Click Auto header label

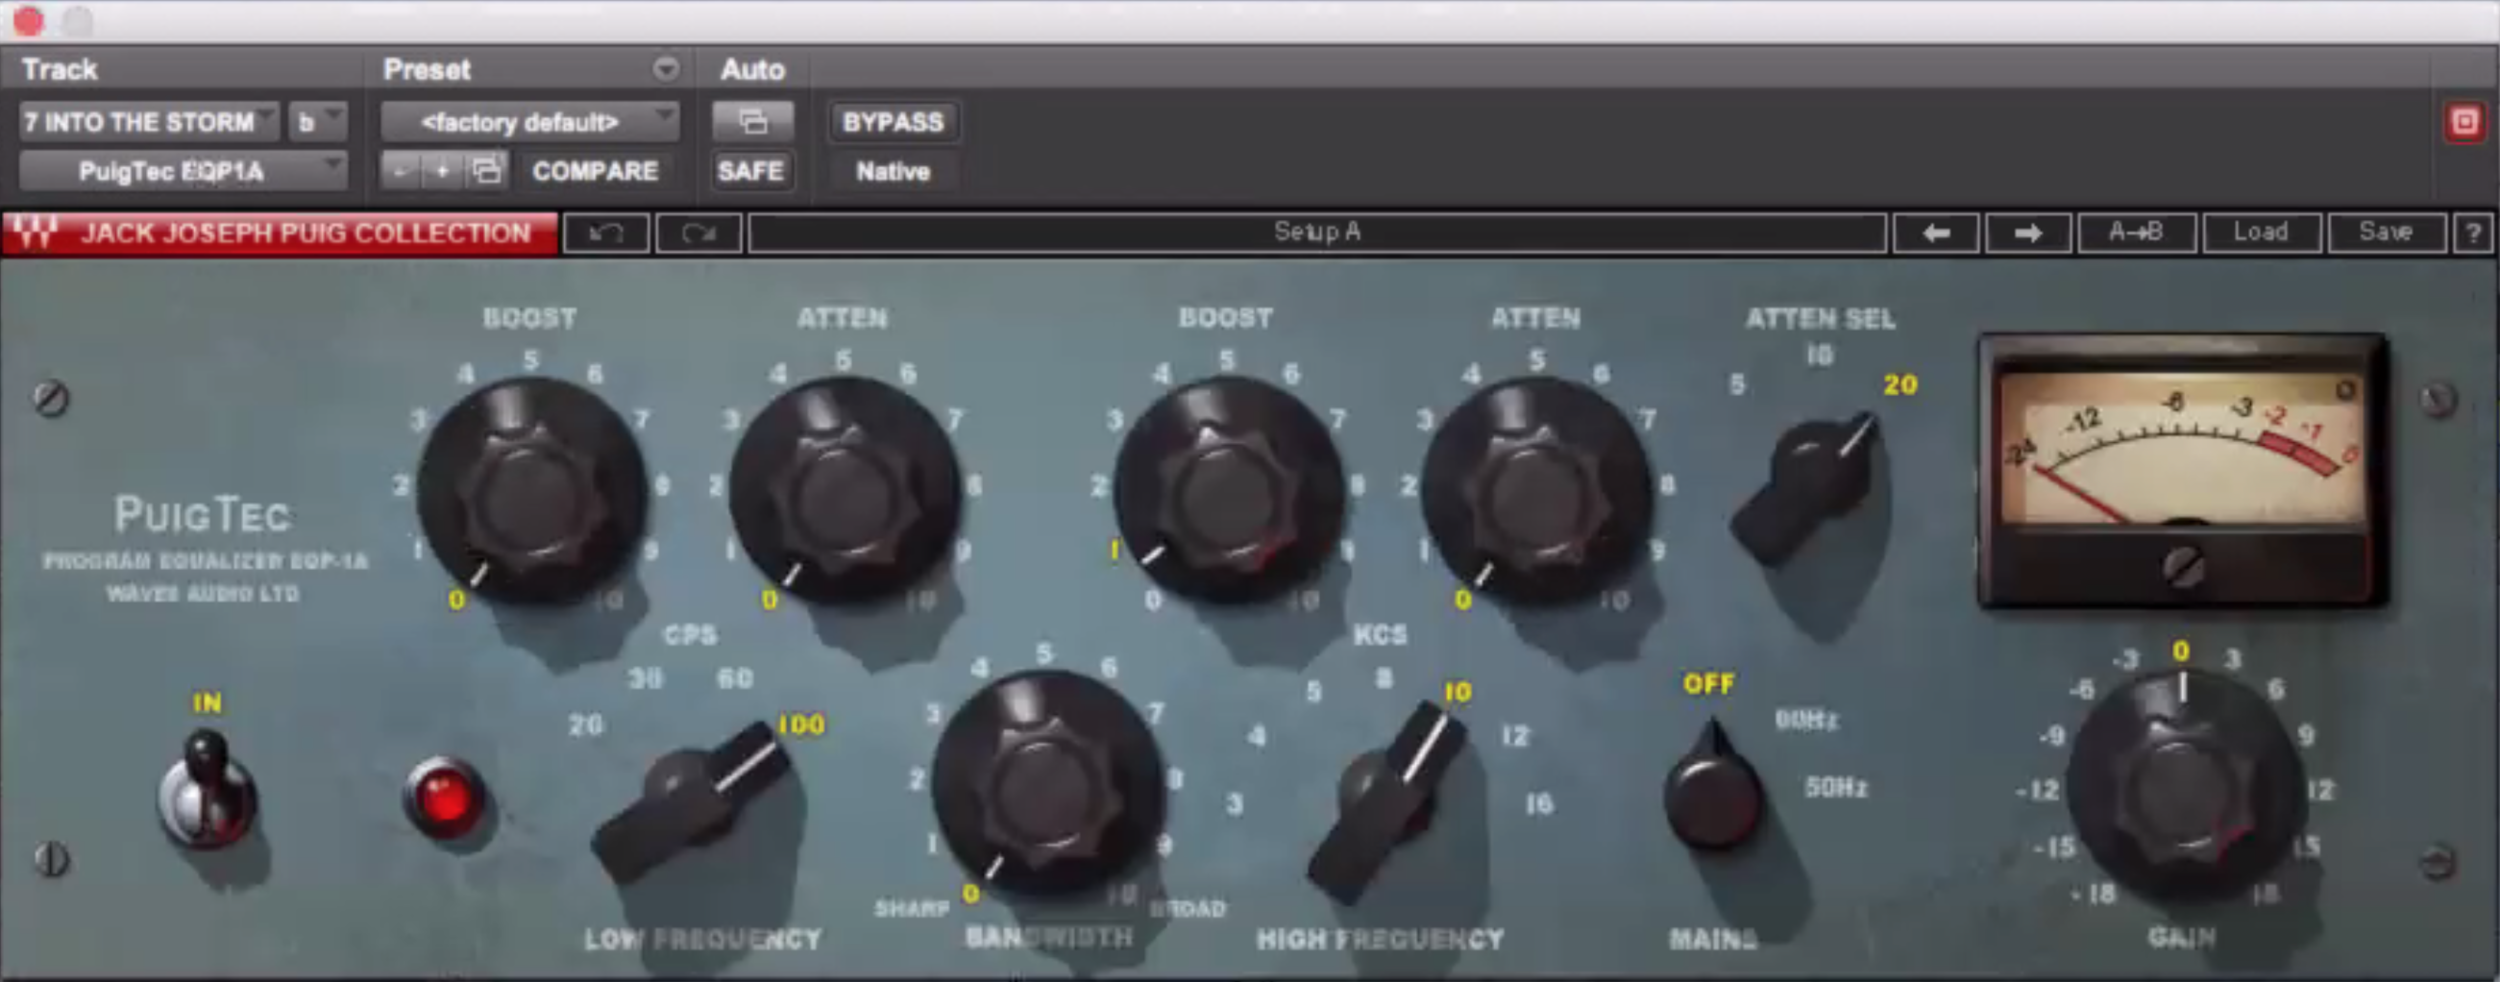point(753,69)
